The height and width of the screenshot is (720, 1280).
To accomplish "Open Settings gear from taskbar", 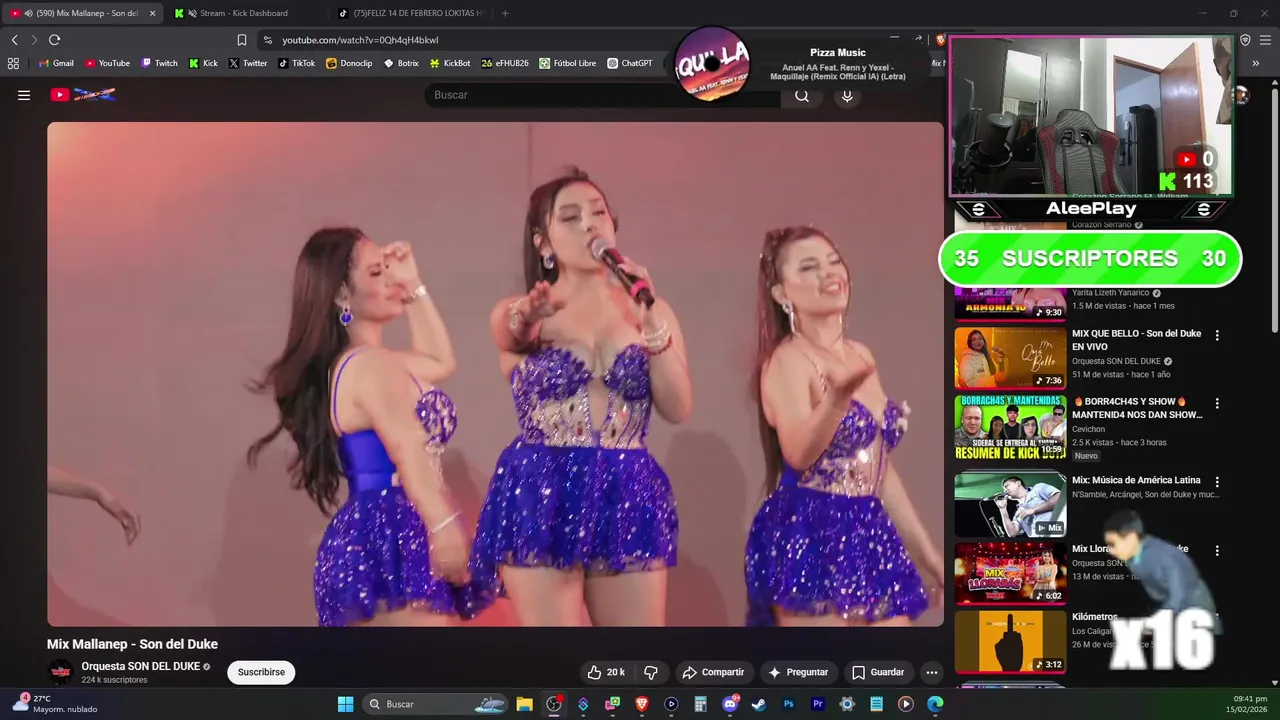I will click(847, 704).
